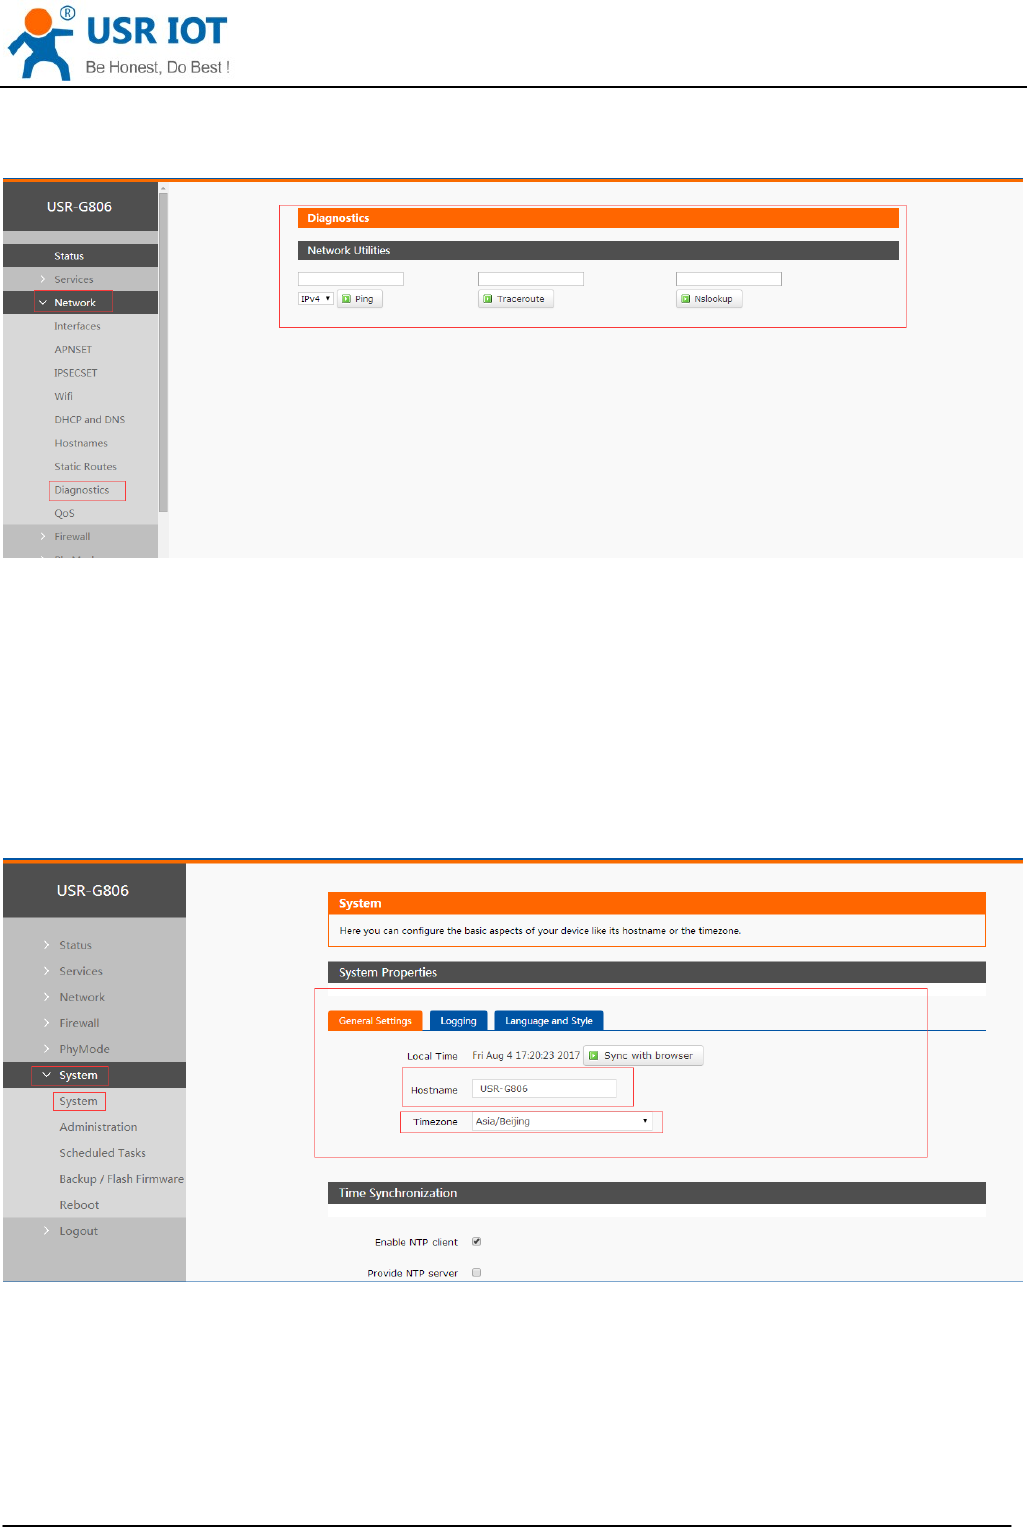The height and width of the screenshot is (1527, 1027).
Task: Click the Hostname input field
Action: (544, 1089)
